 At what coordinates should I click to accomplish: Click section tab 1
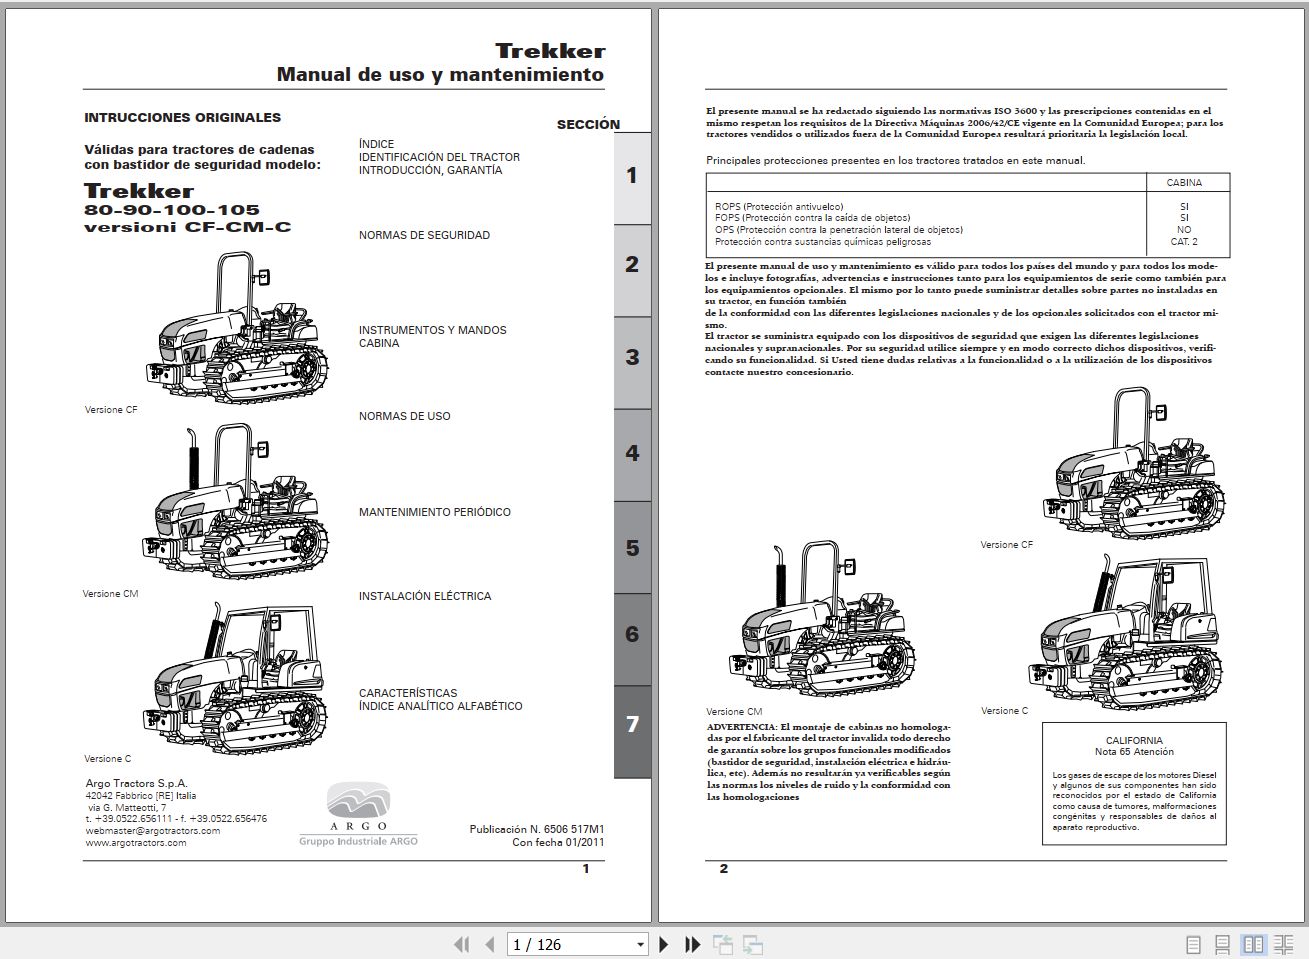click(x=632, y=177)
